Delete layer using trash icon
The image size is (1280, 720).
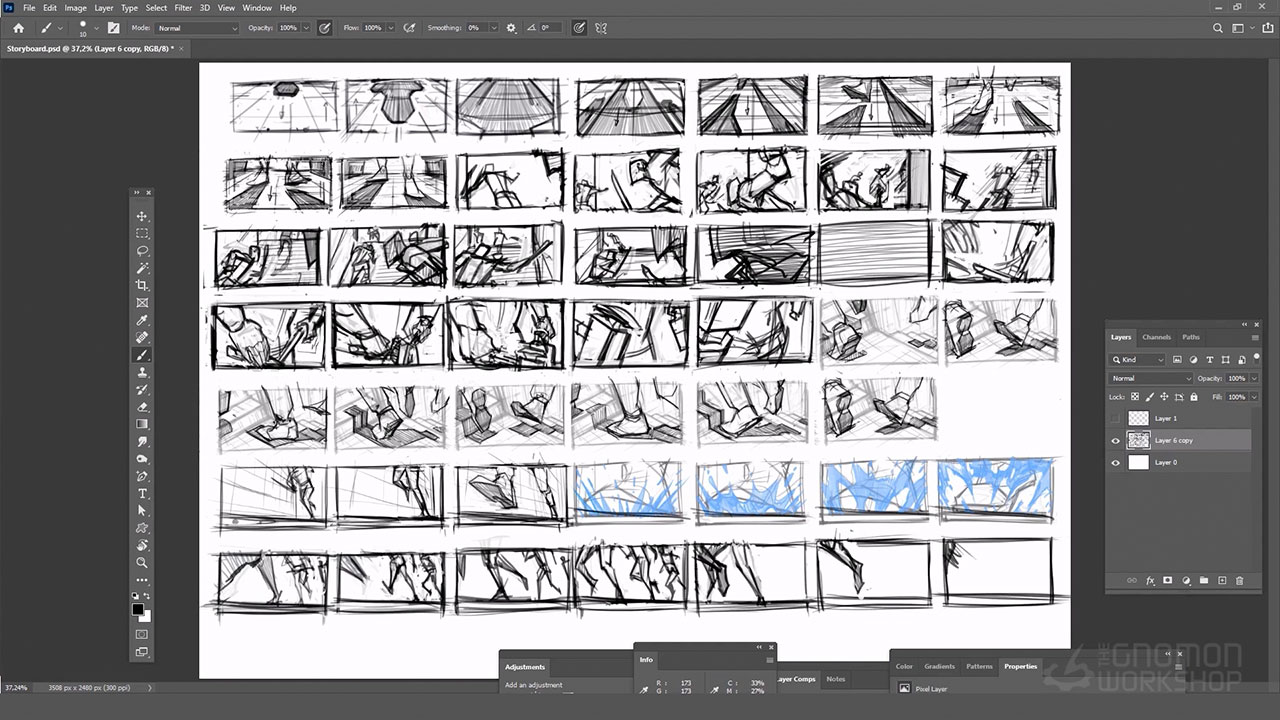coord(1240,580)
